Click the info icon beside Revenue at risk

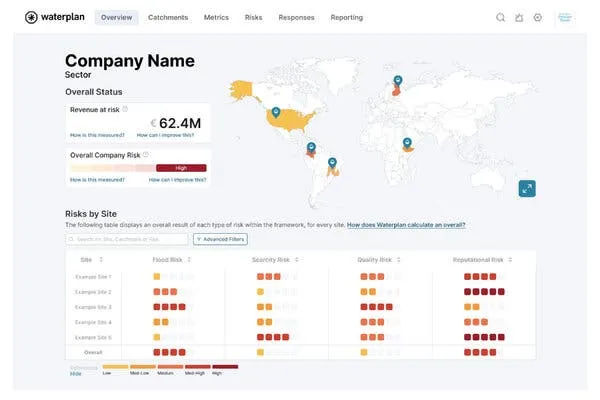click(125, 109)
